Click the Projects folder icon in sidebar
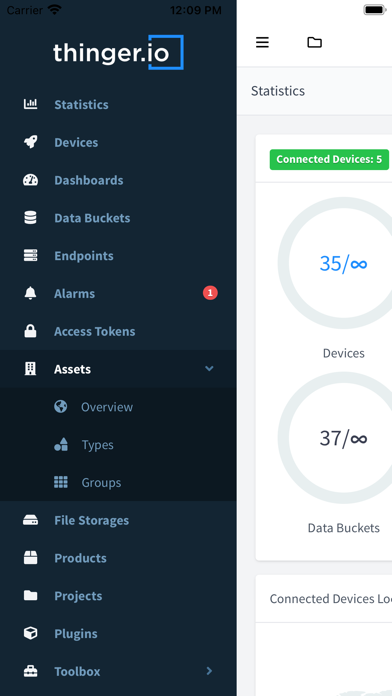The image size is (392, 696). click(30, 595)
